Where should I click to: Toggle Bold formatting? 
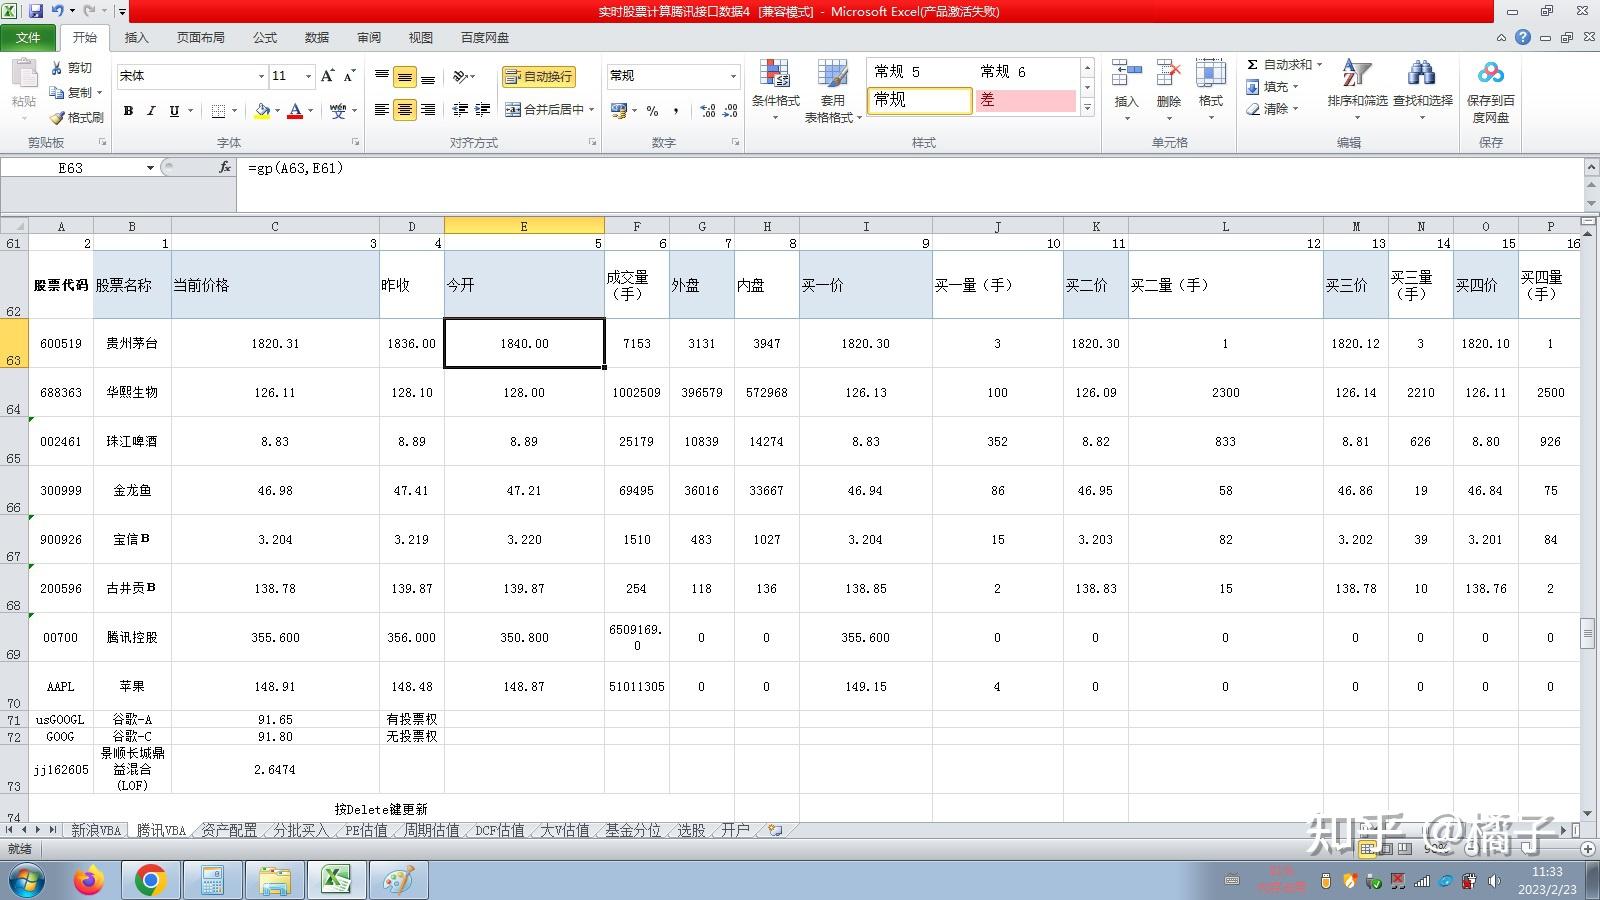pos(128,111)
